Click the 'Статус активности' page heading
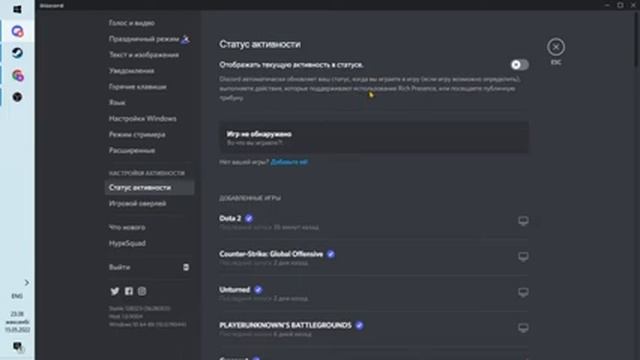 point(260,44)
